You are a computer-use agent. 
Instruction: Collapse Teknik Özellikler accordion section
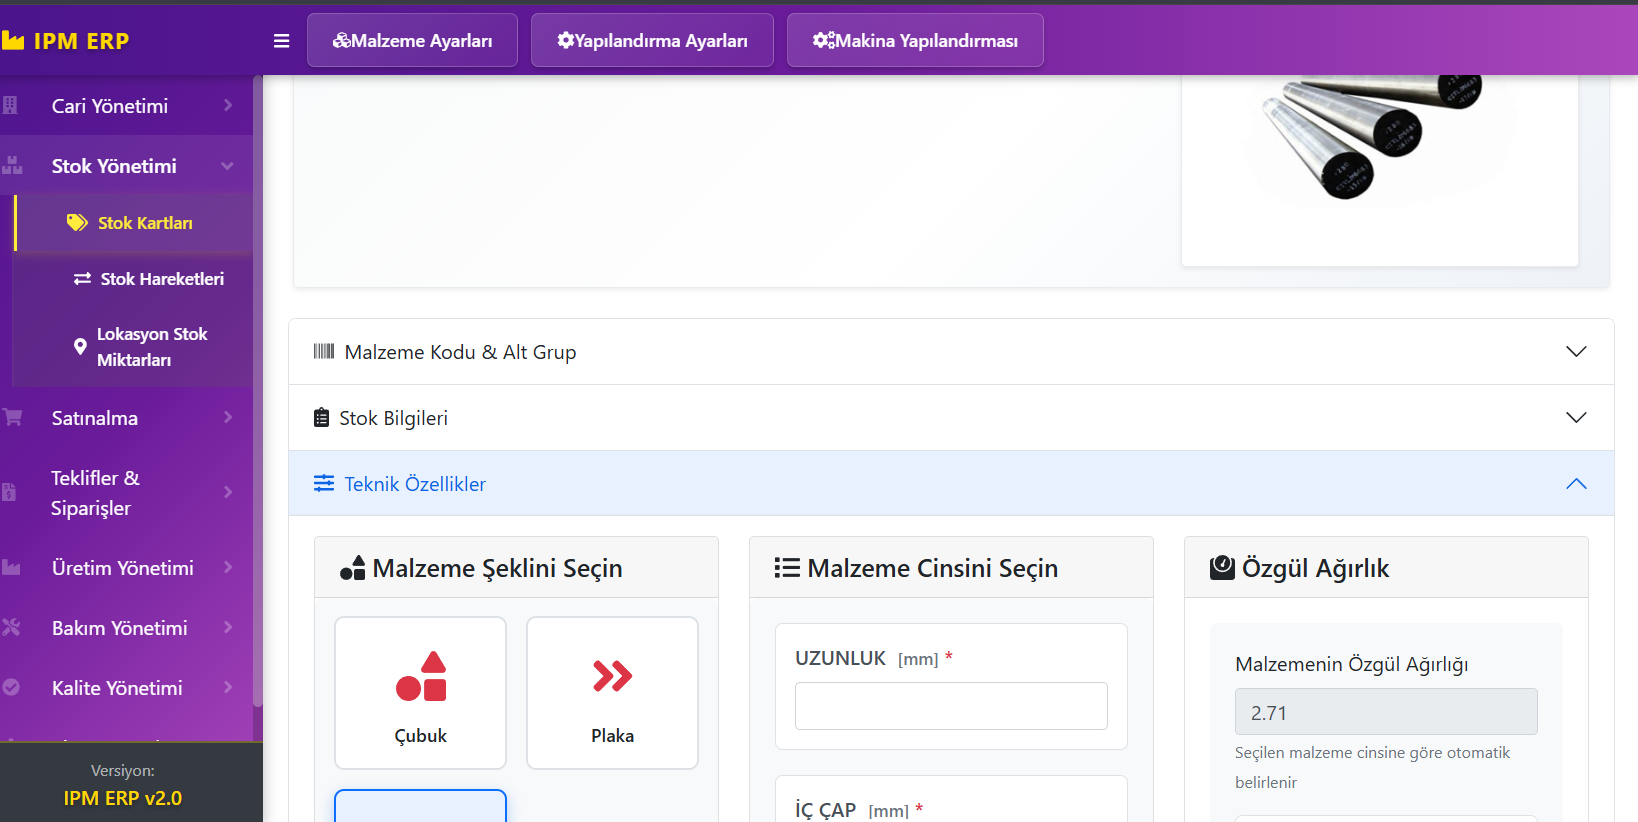coord(951,484)
